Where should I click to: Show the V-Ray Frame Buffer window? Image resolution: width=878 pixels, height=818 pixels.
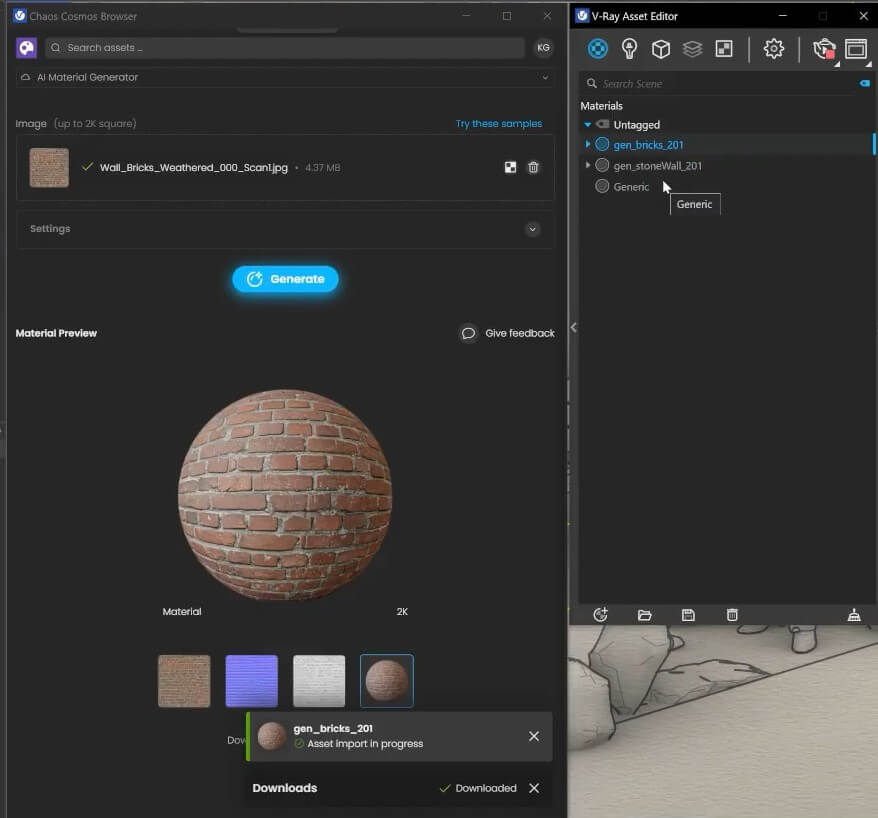[x=856, y=49]
